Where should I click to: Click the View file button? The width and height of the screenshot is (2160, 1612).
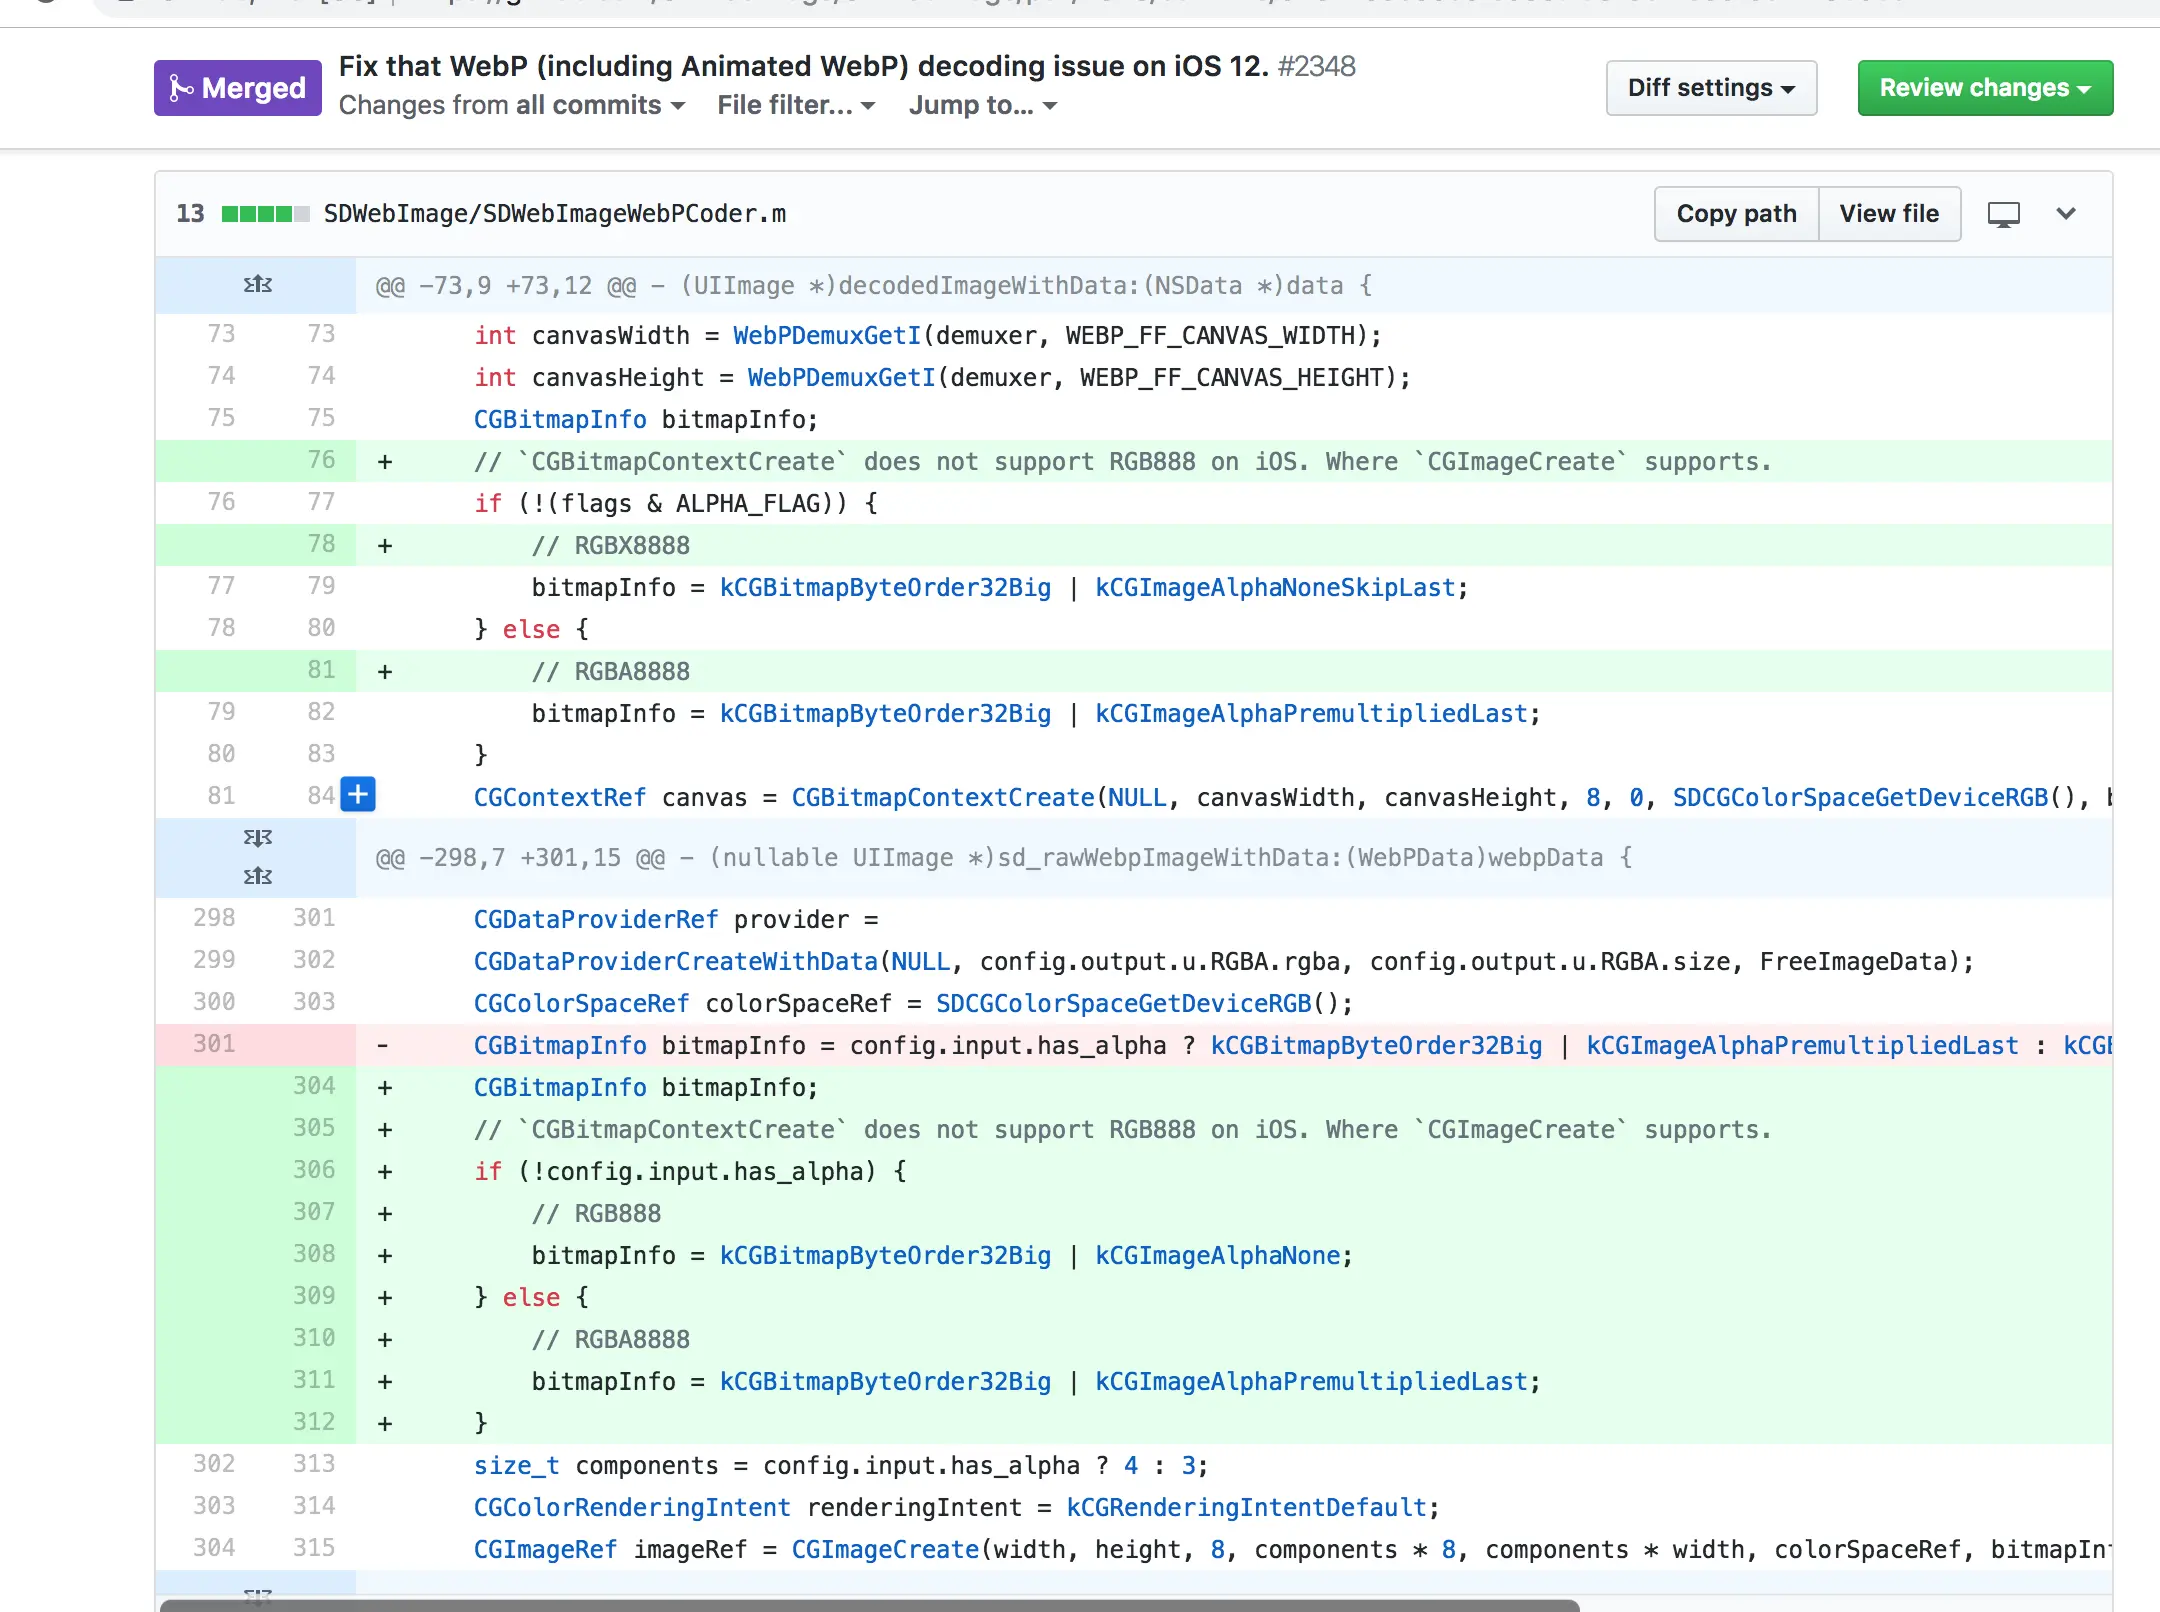pyautogui.click(x=1888, y=214)
